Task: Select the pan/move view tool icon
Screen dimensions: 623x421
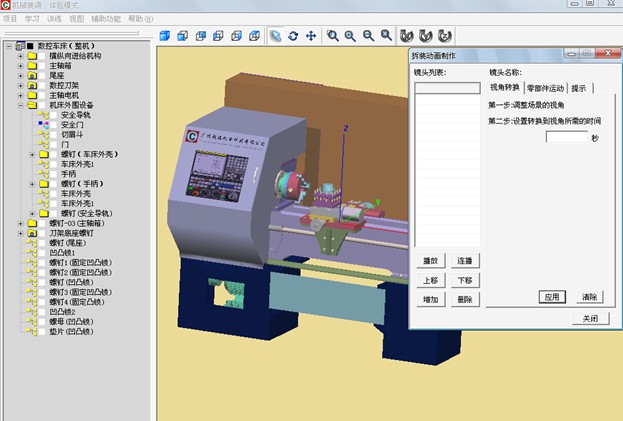Action: (x=310, y=36)
